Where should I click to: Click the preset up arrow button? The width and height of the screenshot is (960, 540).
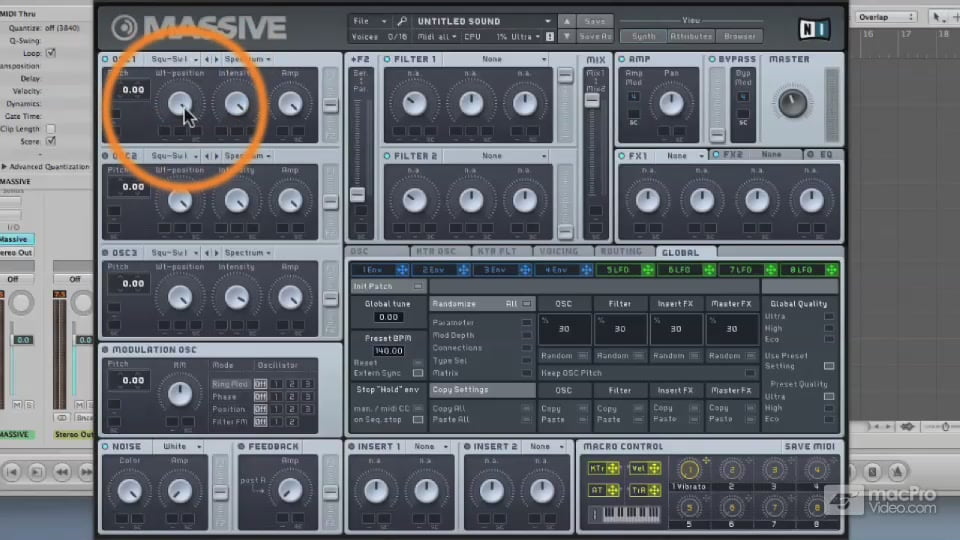566,21
